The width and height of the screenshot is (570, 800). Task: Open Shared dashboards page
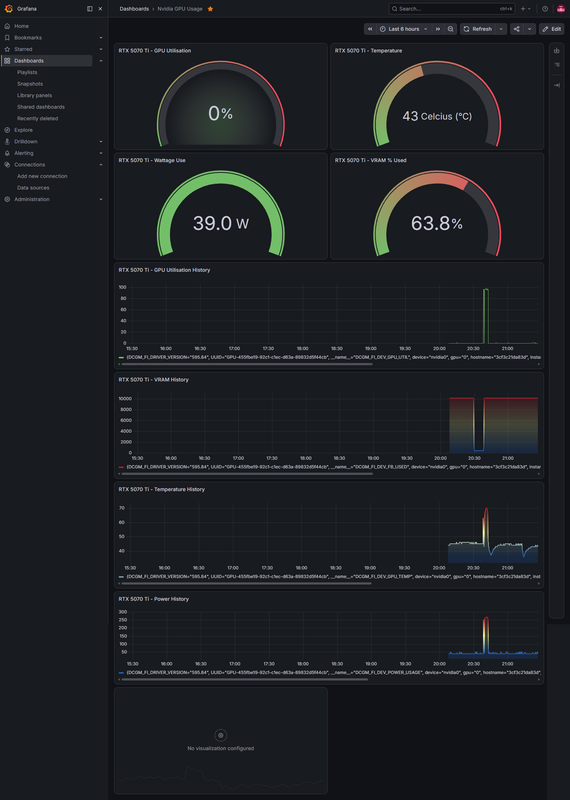tap(41, 107)
